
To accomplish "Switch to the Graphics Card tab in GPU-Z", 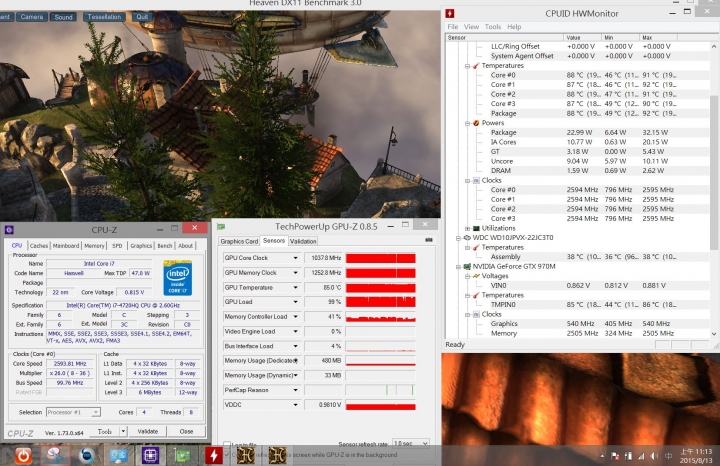I will click(239, 241).
